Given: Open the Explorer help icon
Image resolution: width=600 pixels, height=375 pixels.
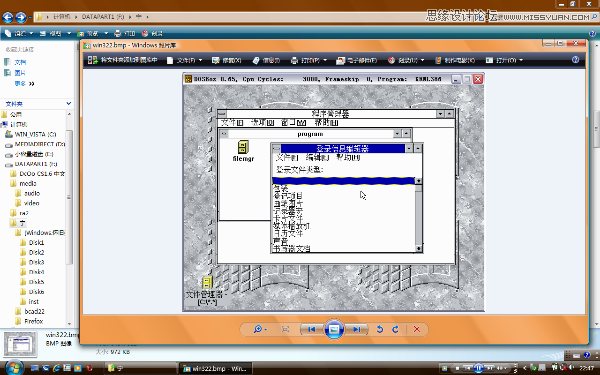Looking at the screenshot, I should pos(592,34).
